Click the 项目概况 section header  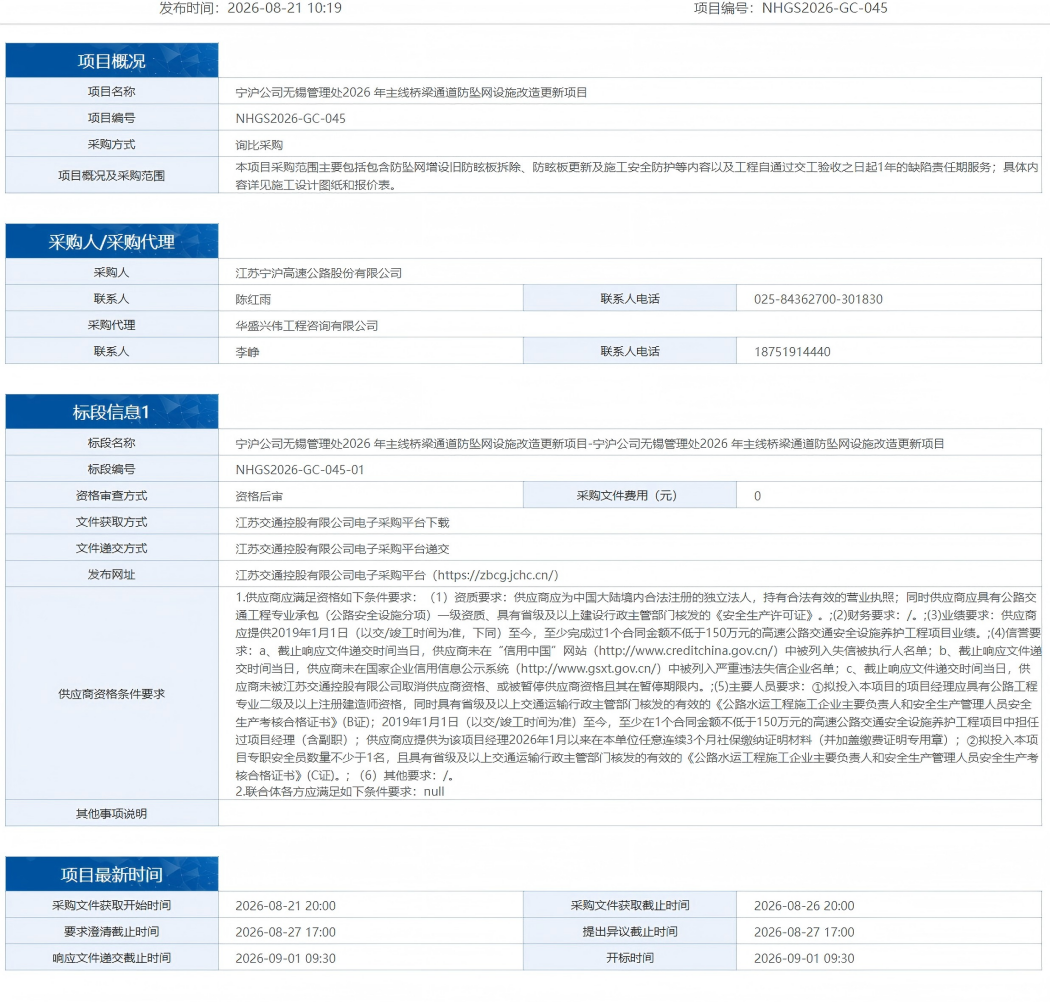point(112,60)
